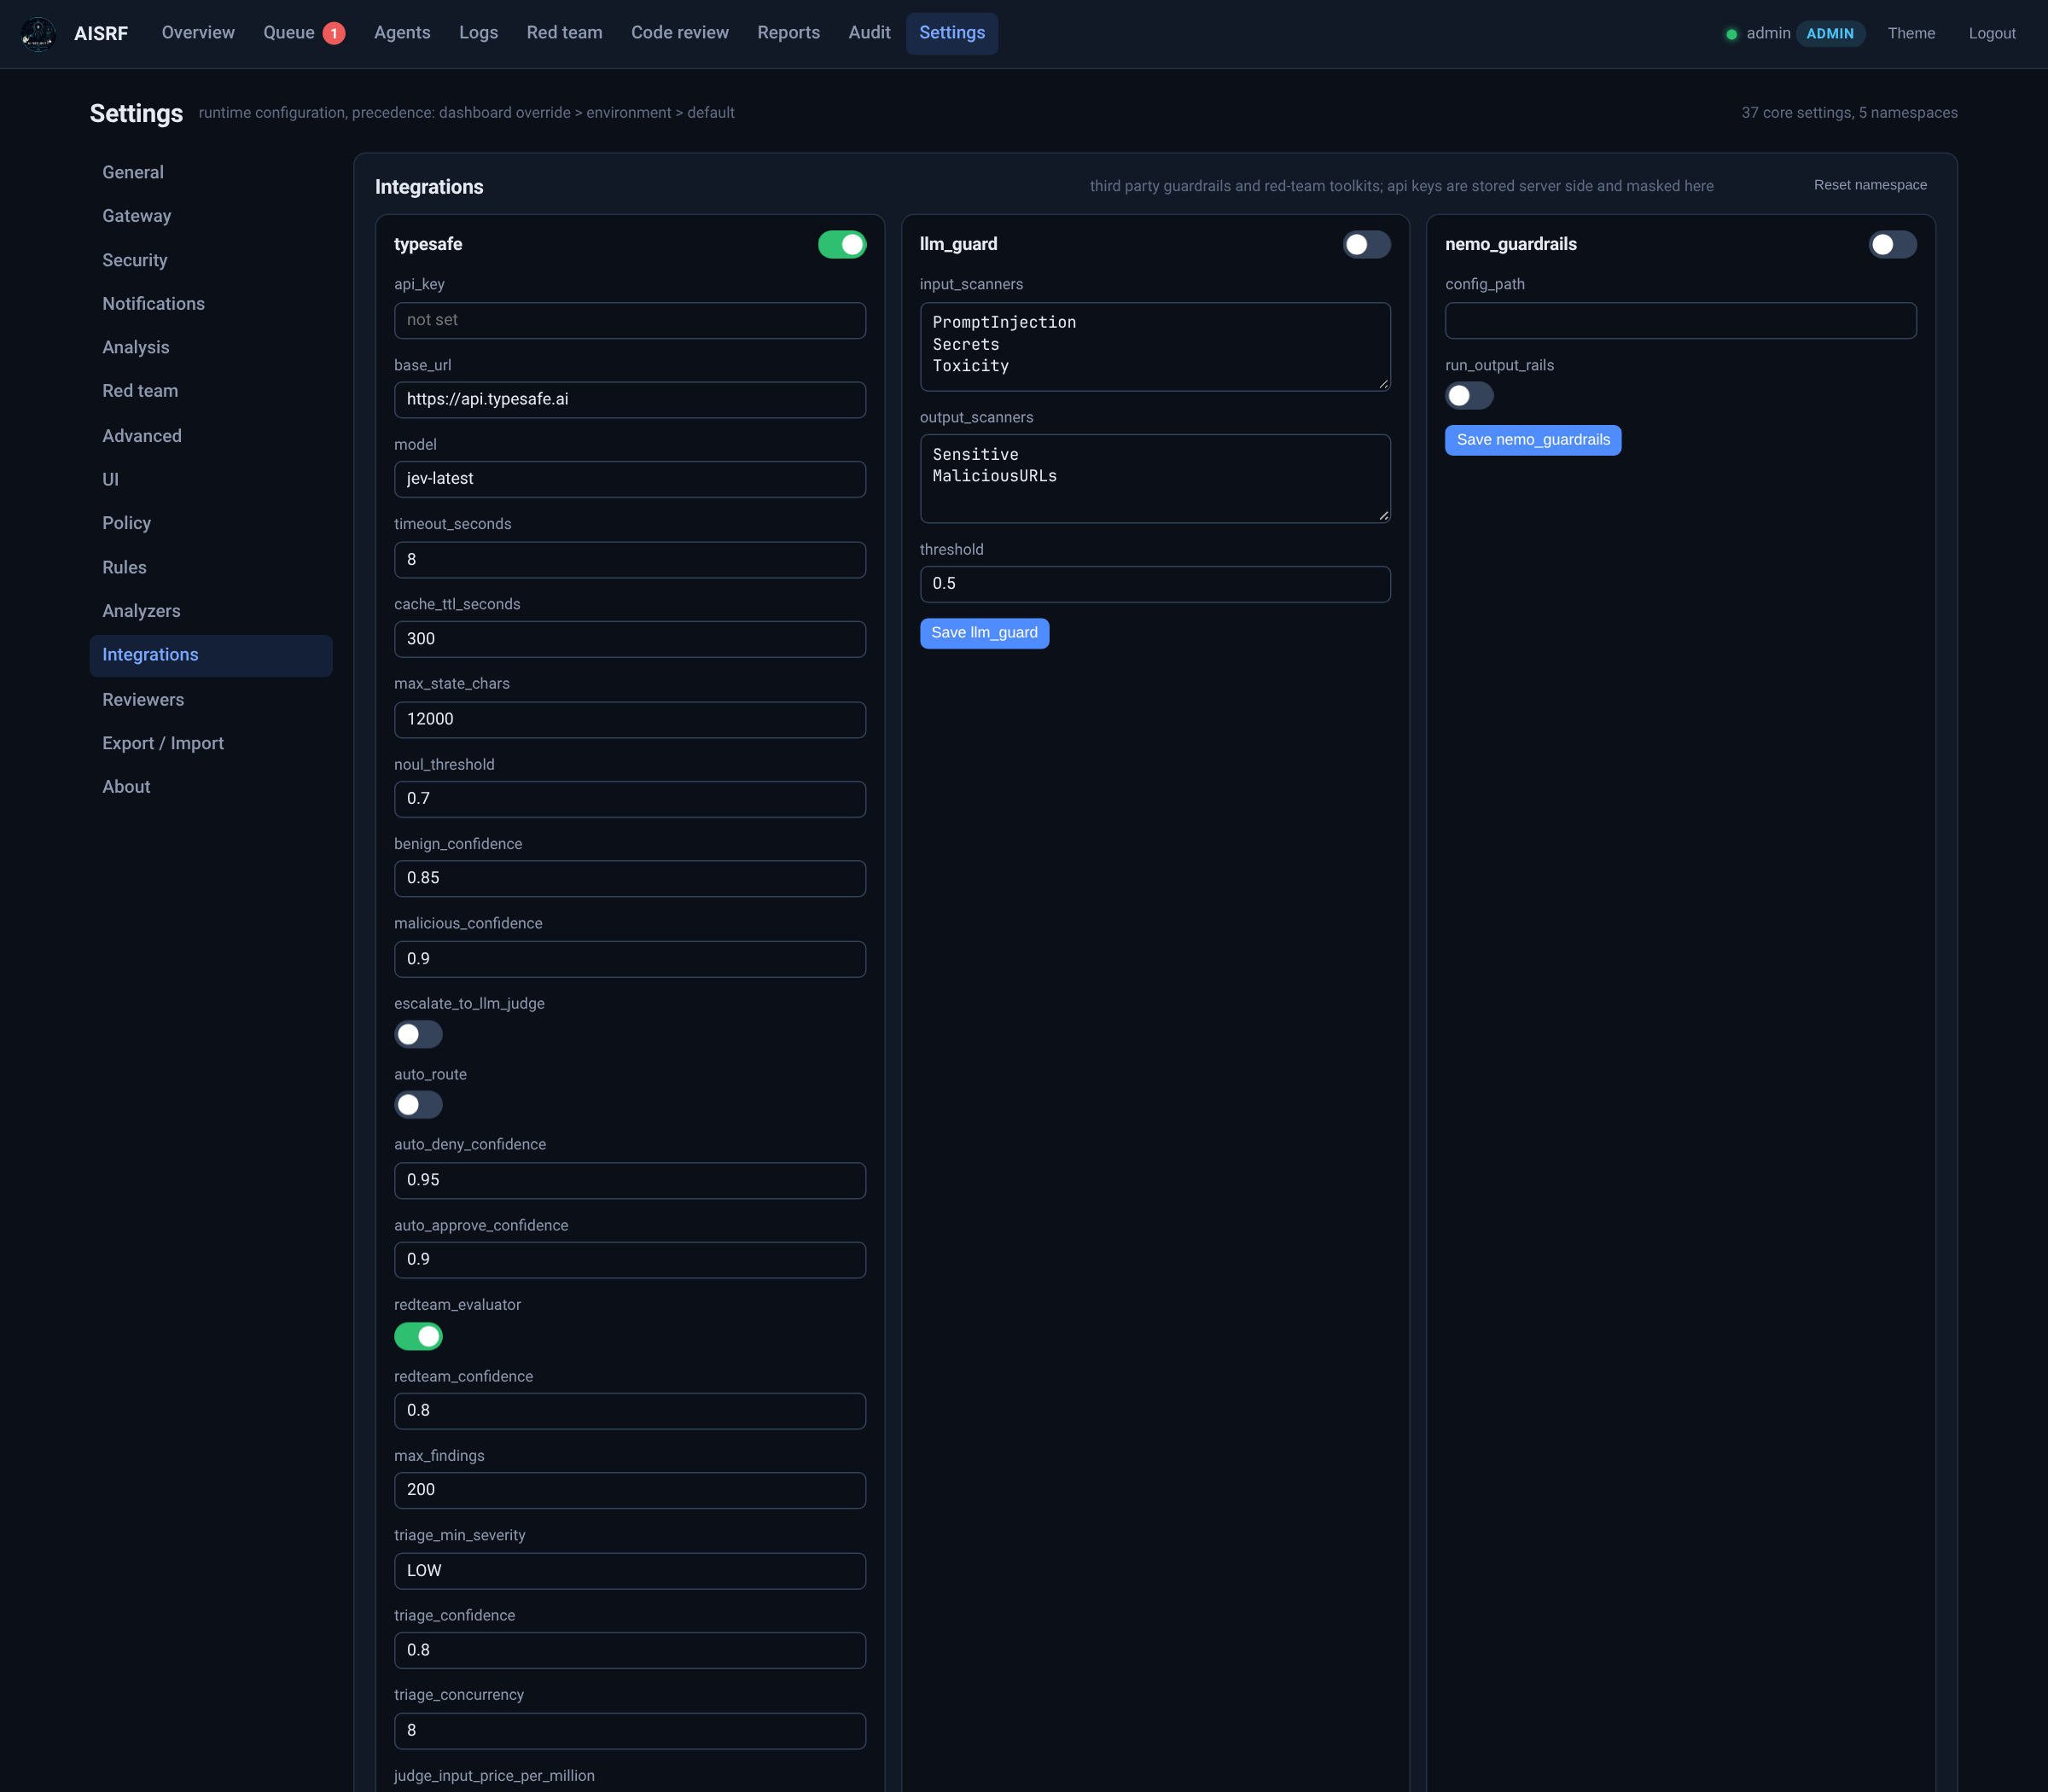Open Red team in top navigation
Screen dimensions: 2048x1792
pos(564,33)
